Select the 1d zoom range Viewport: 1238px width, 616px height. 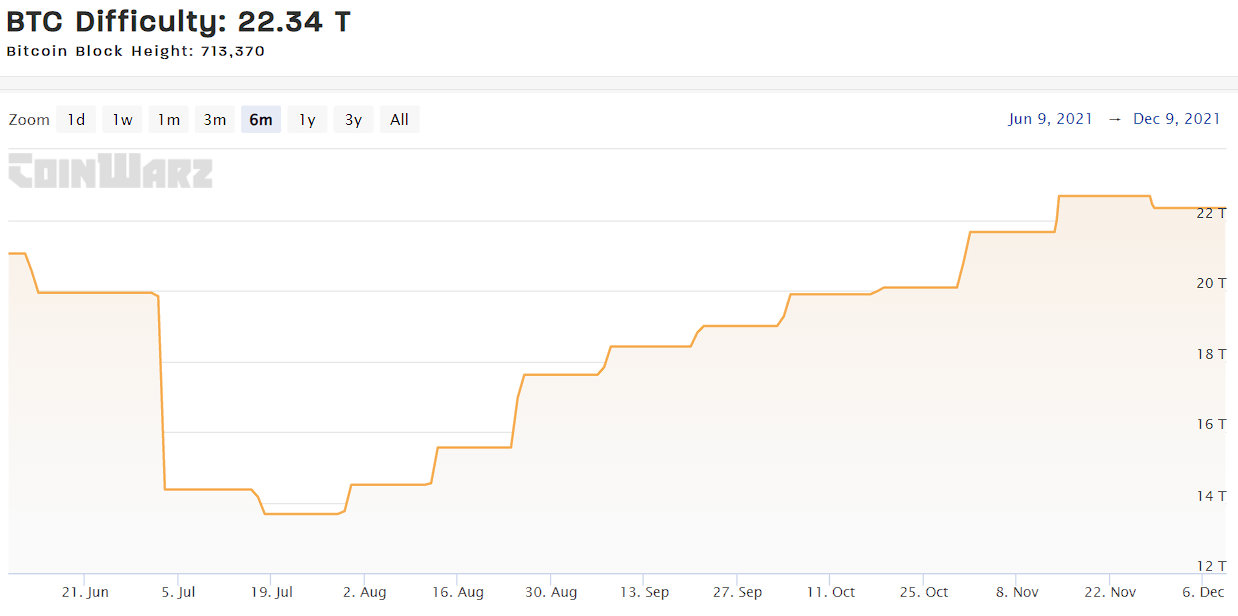coord(75,119)
